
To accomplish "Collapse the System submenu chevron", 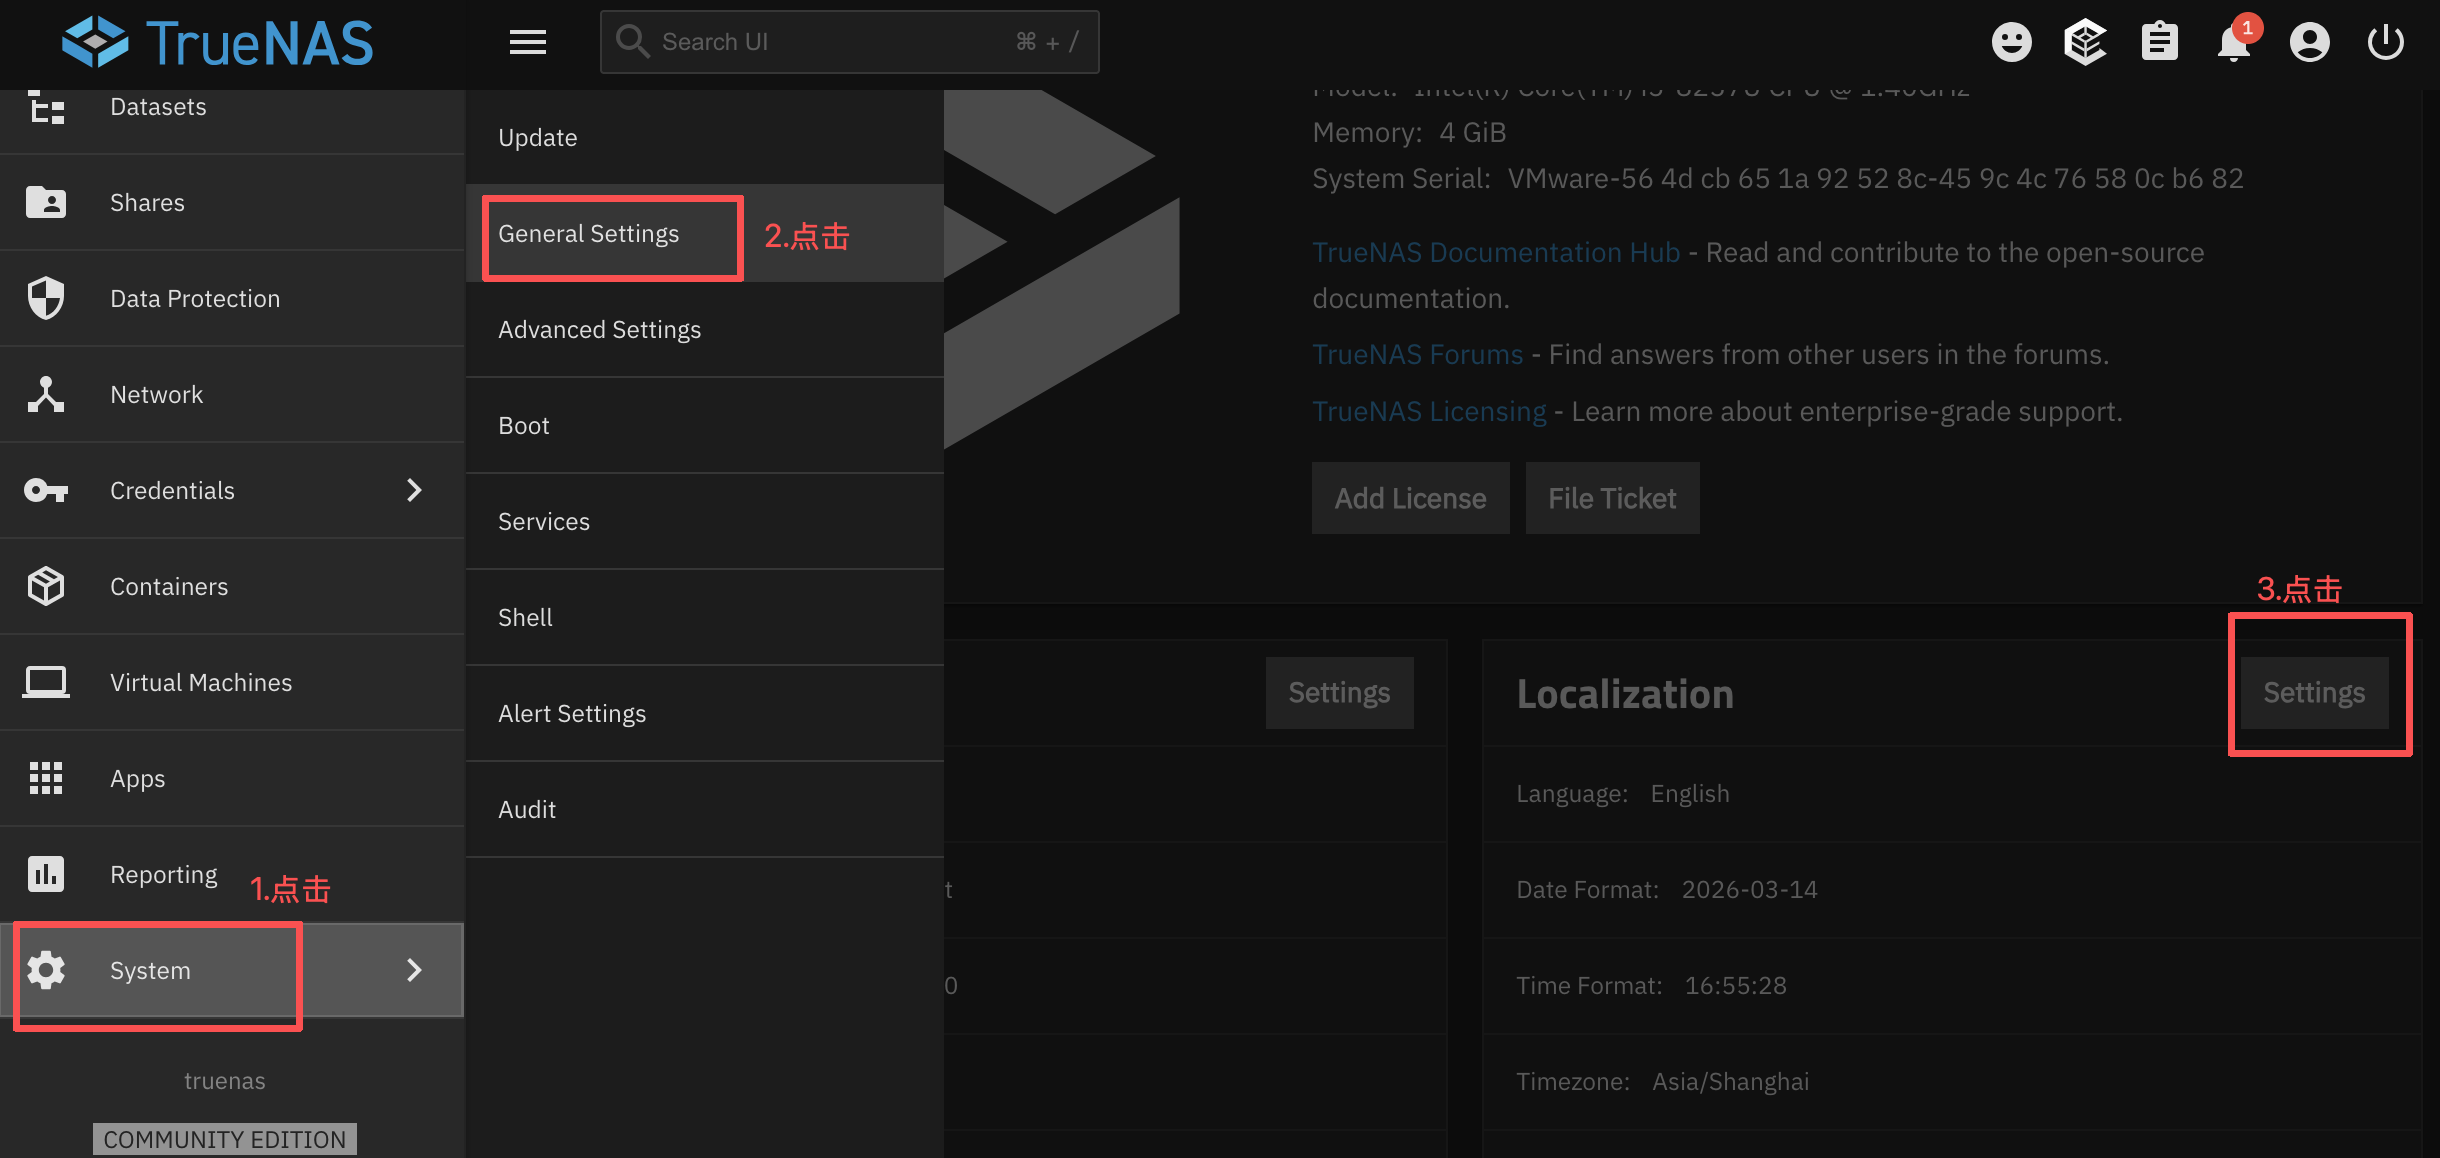I will [414, 970].
